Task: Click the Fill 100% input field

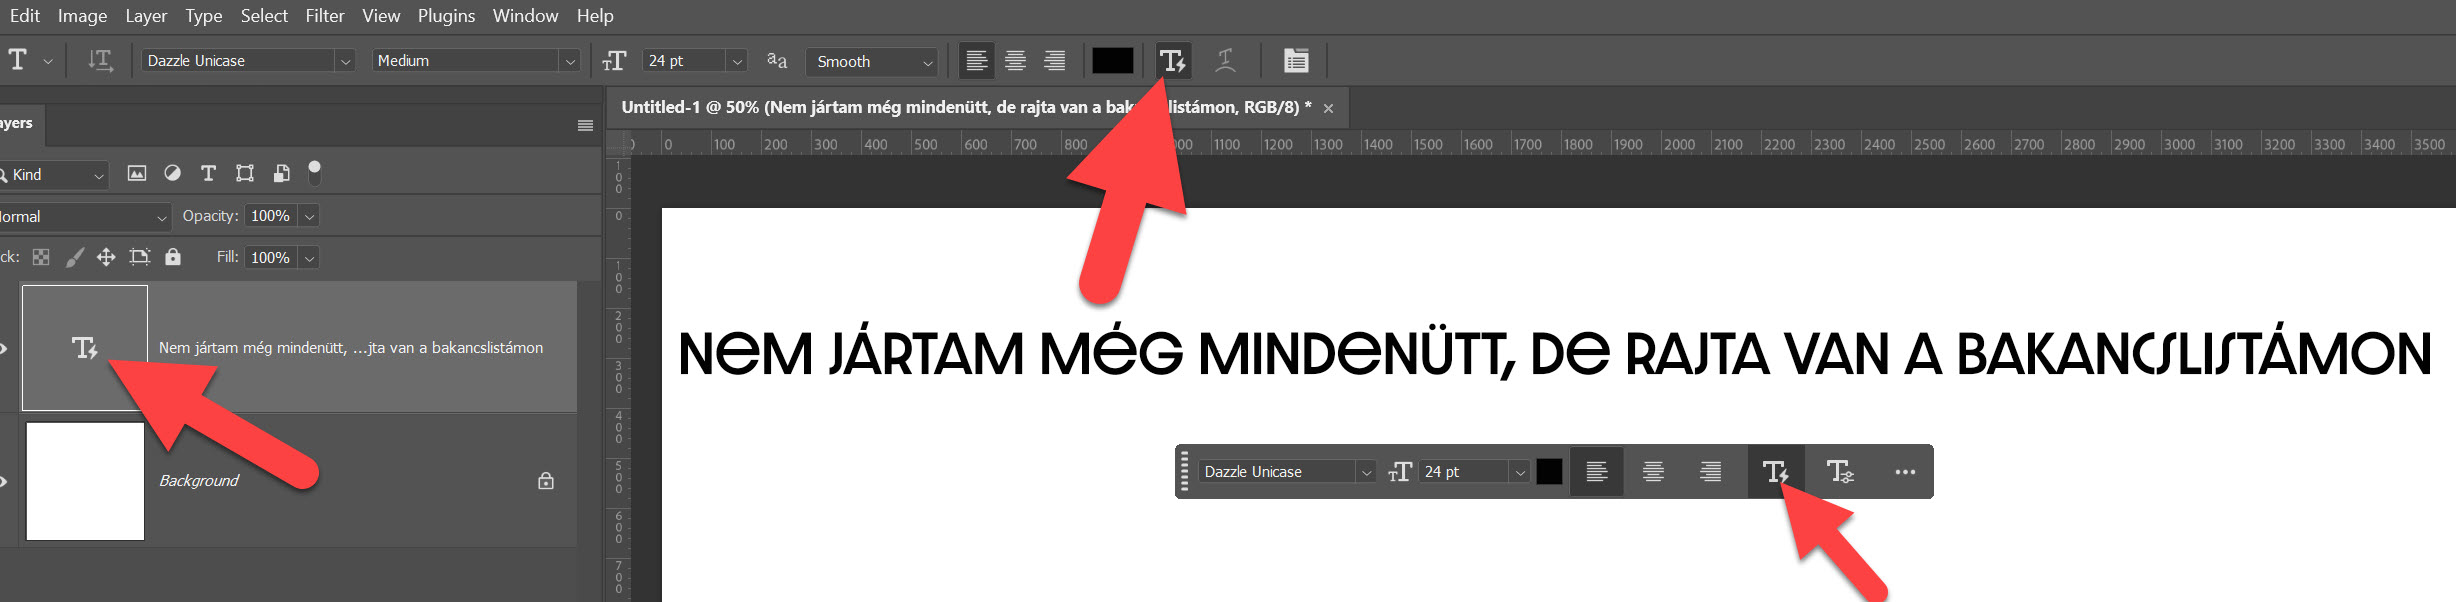Action: click(271, 258)
